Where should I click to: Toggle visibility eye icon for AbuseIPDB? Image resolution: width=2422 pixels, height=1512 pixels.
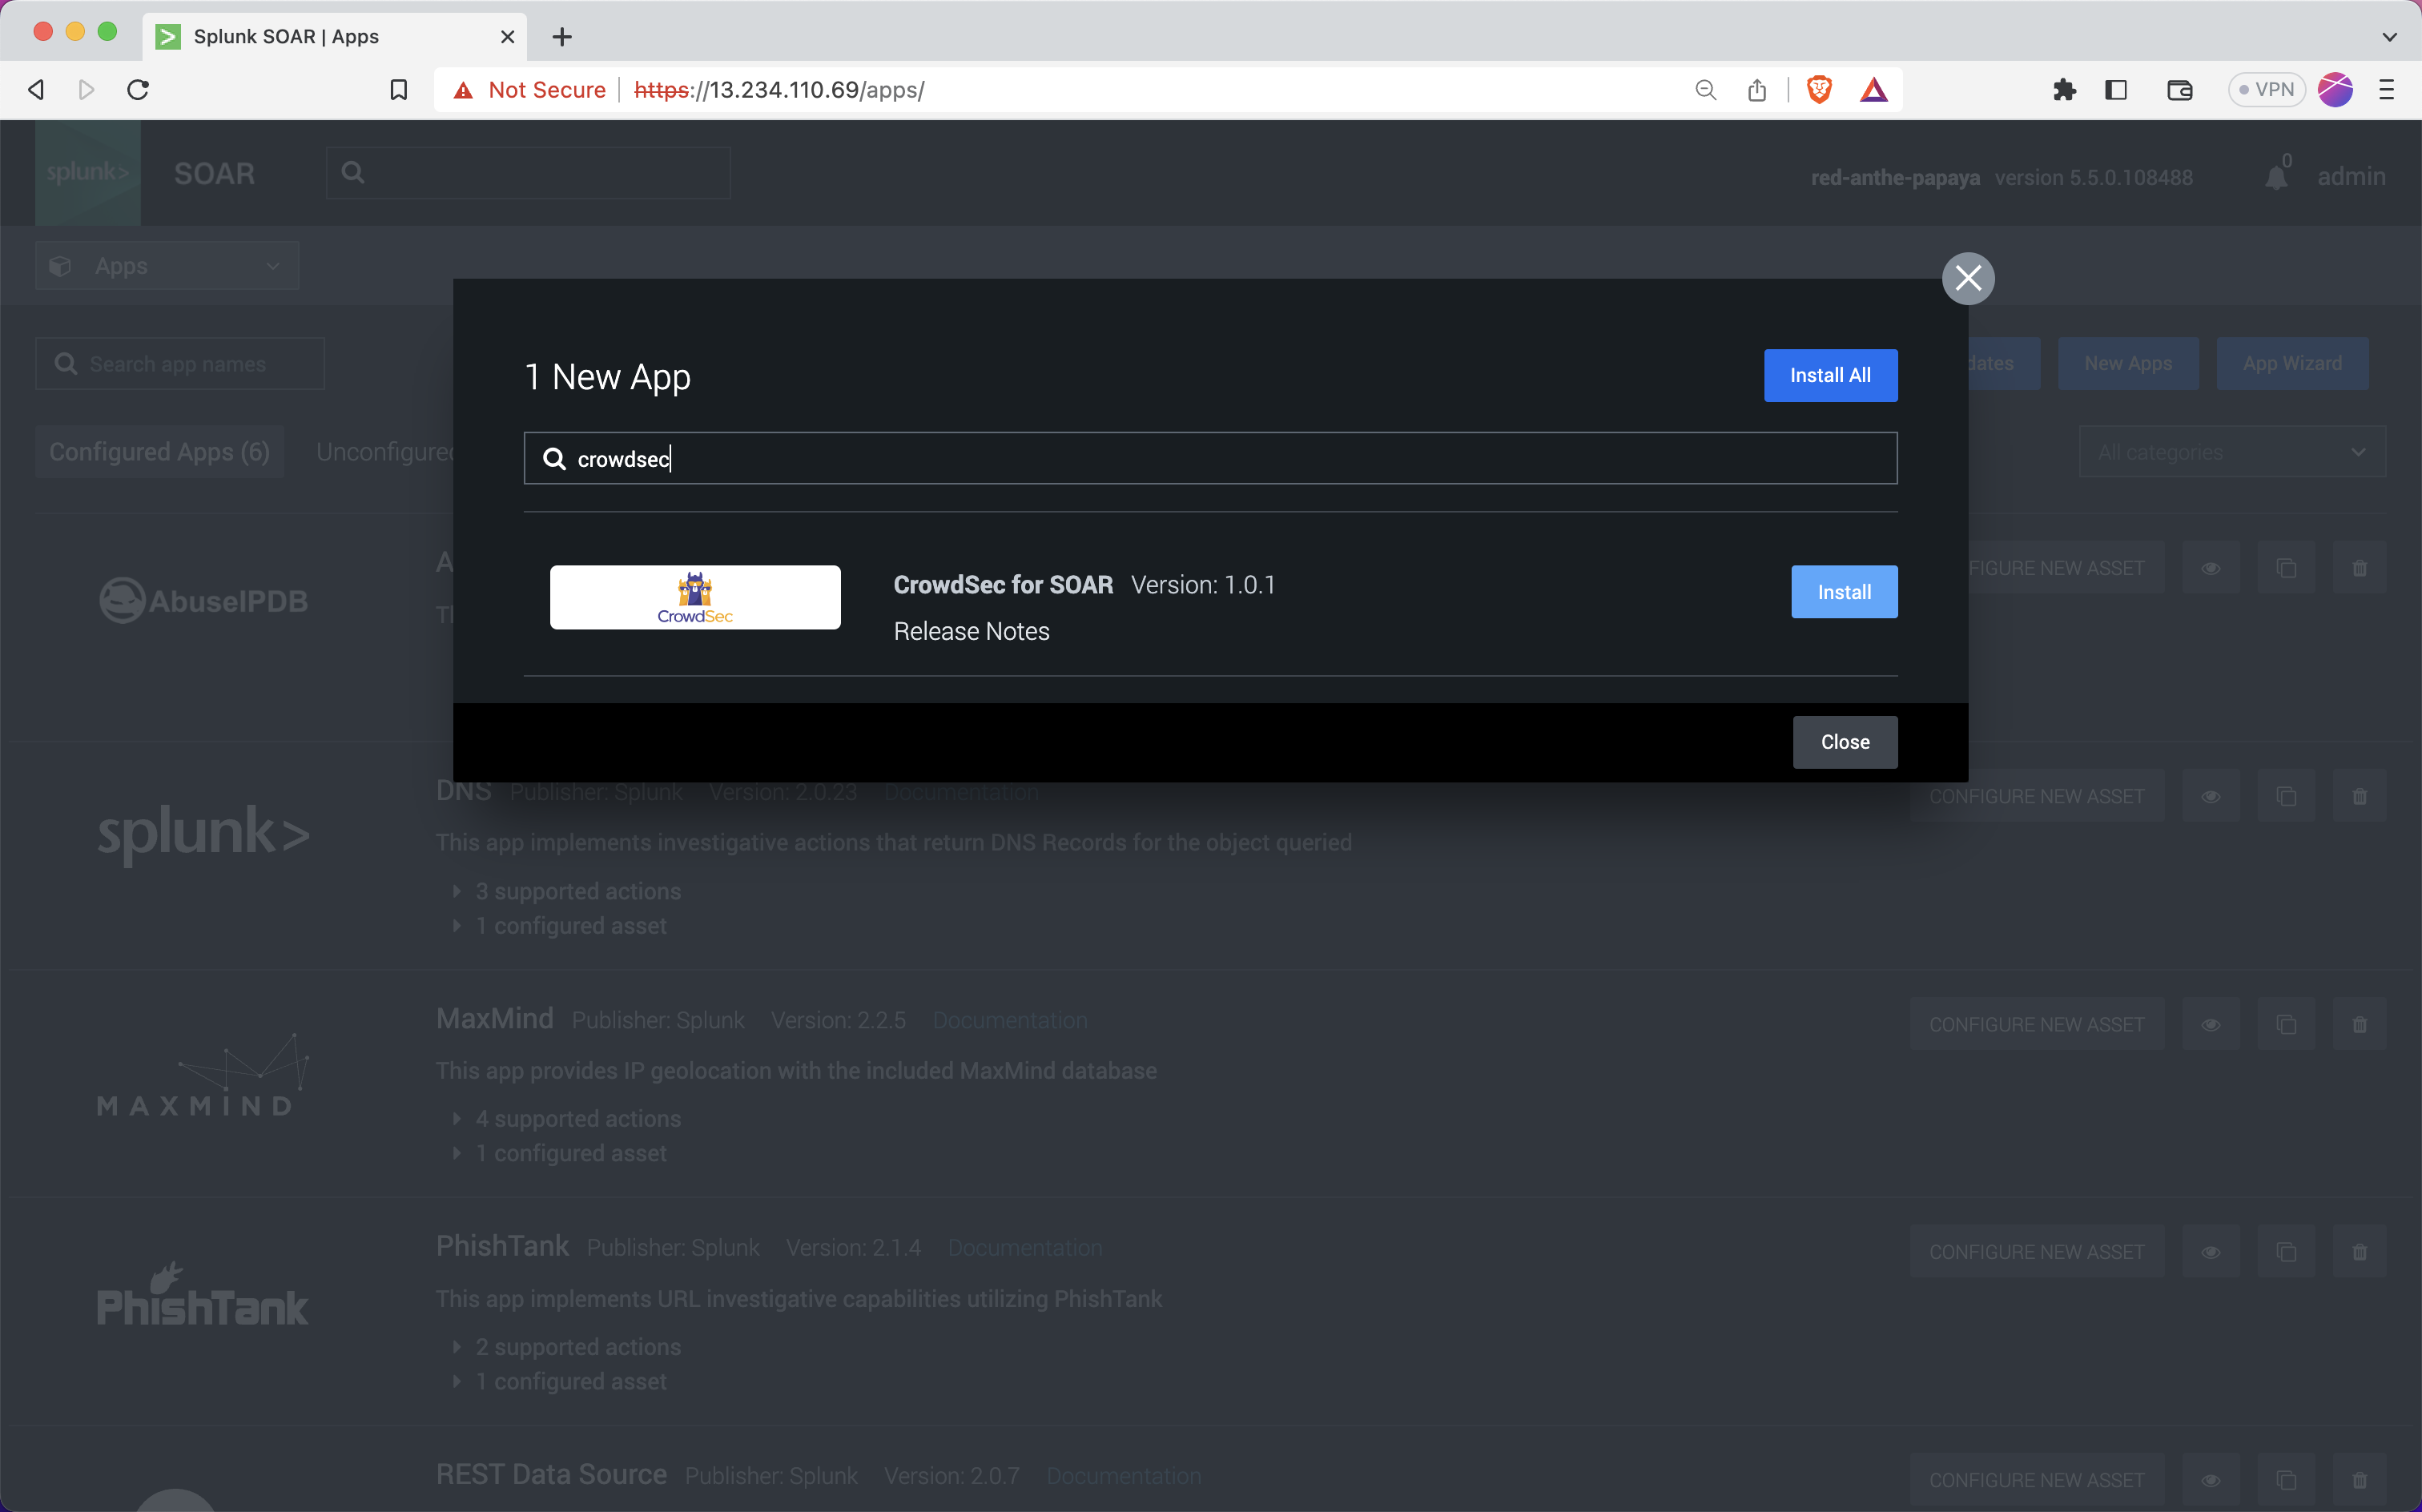2210,566
